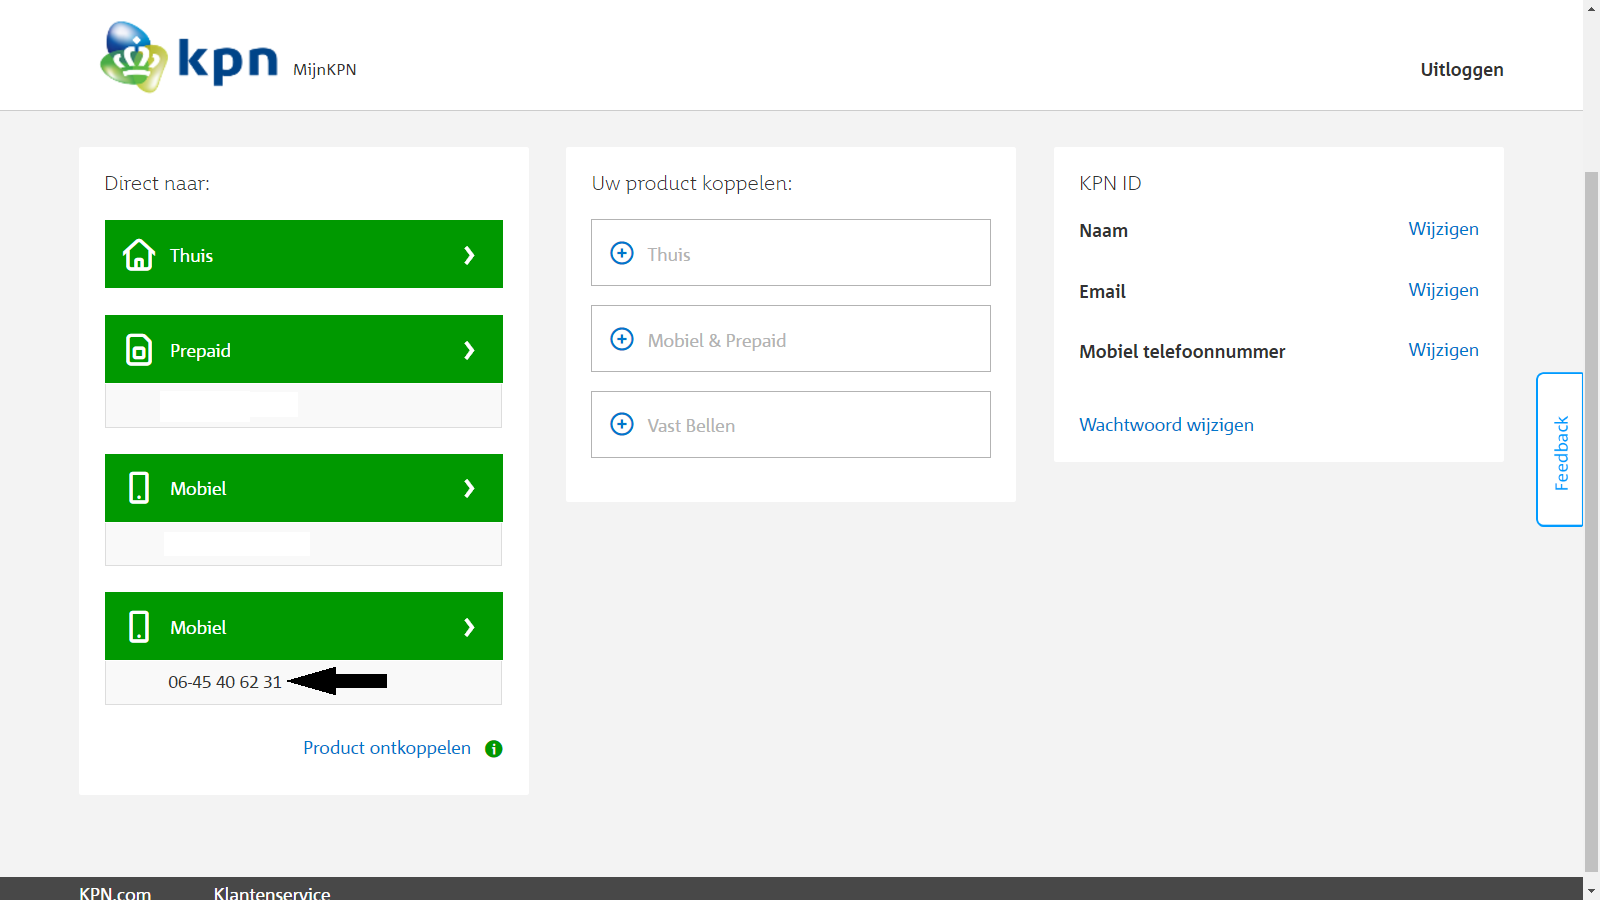
Task: Click Wijzigen next to Email
Action: [x=1443, y=290]
